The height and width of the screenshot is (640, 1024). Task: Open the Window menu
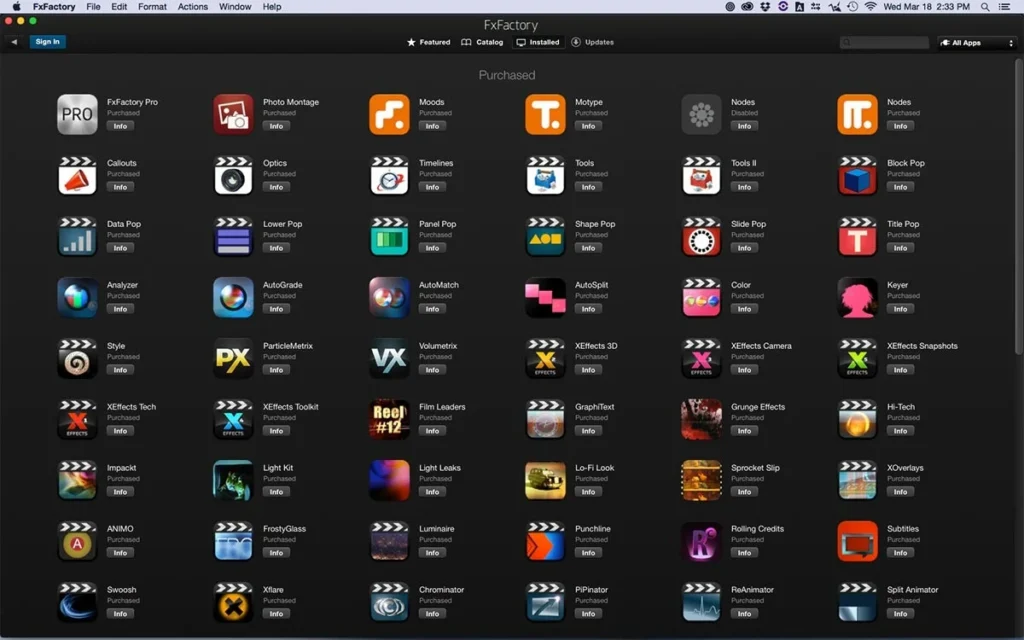coord(234,7)
